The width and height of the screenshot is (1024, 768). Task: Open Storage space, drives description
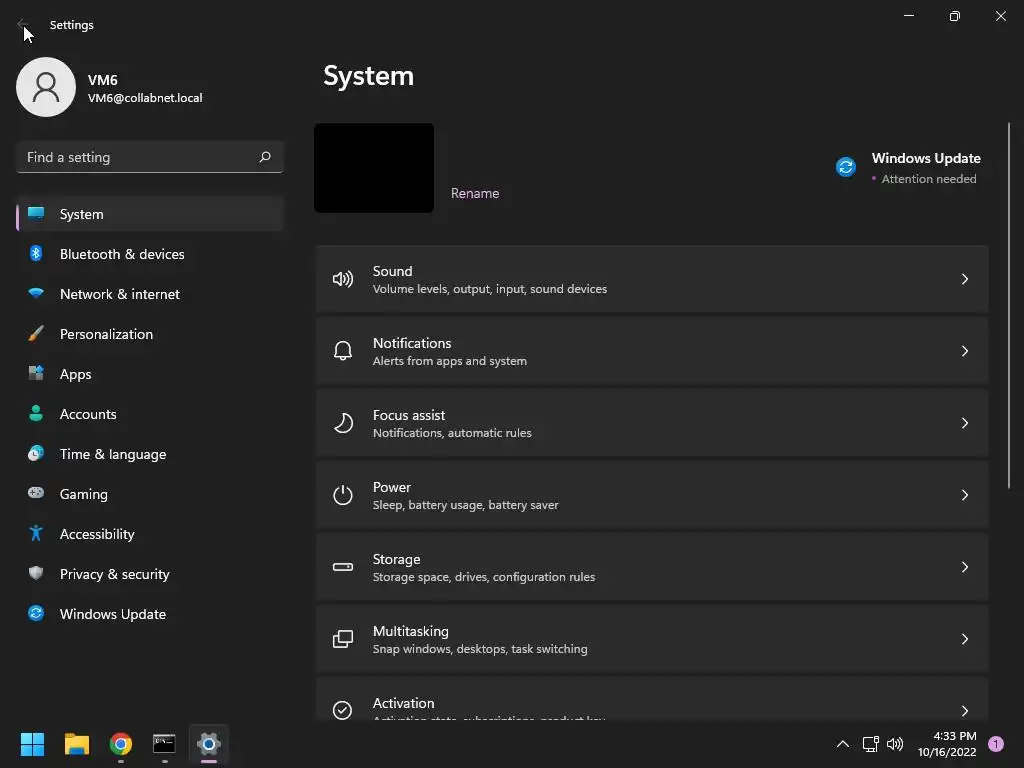tap(484, 577)
